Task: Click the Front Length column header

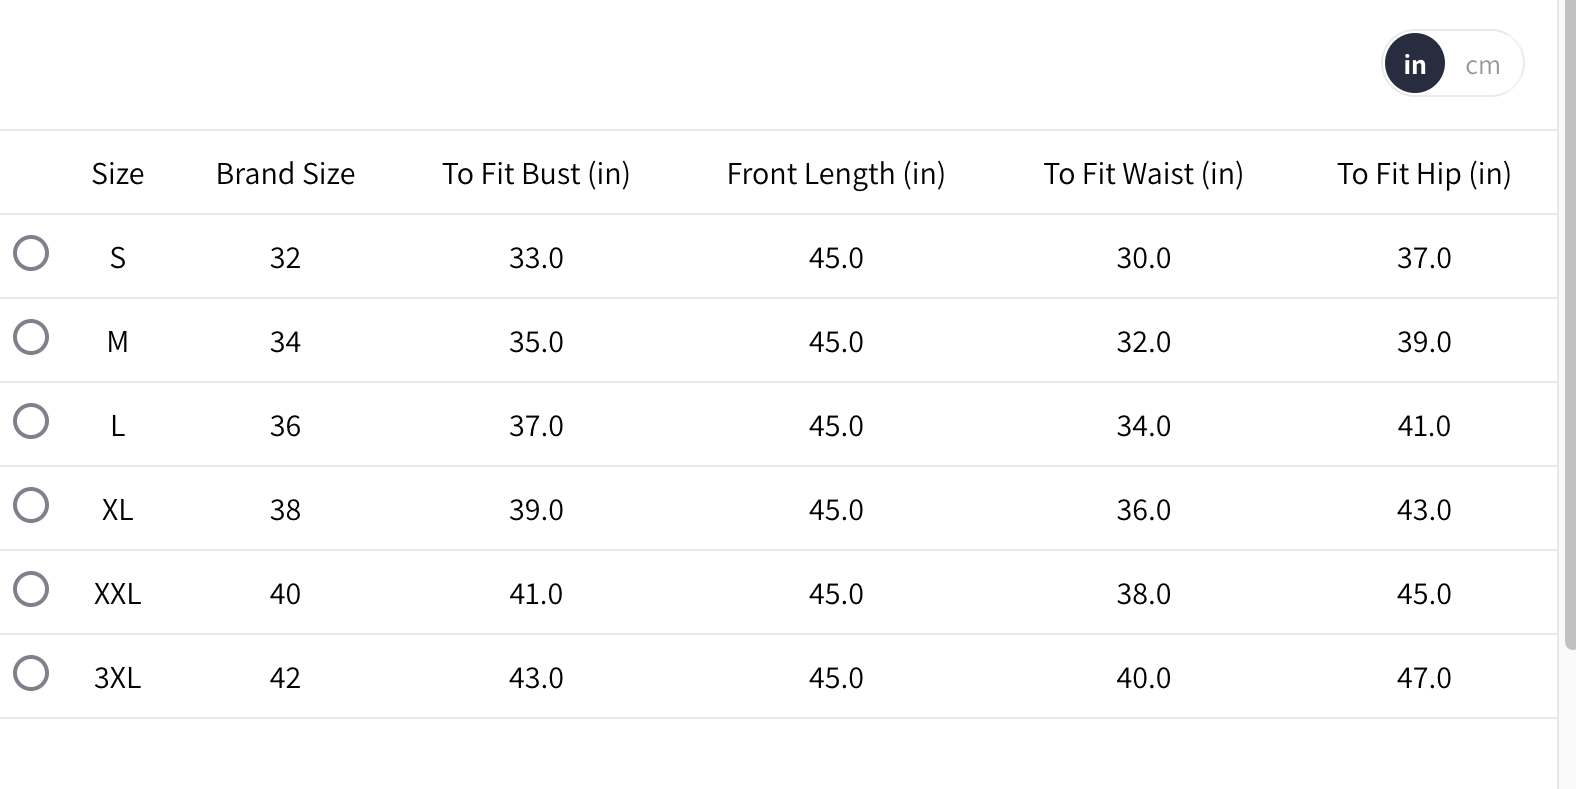Action: [835, 174]
